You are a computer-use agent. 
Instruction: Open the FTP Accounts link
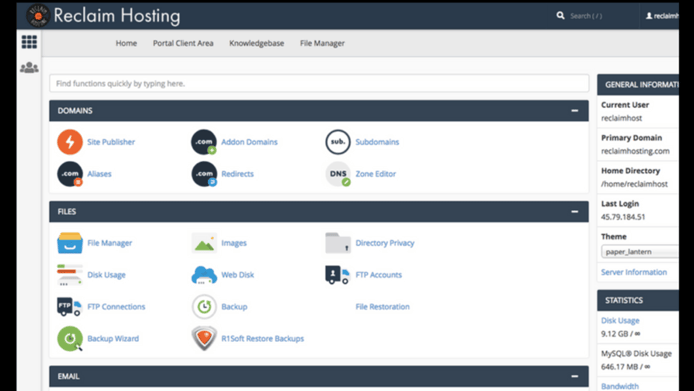(x=378, y=275)
